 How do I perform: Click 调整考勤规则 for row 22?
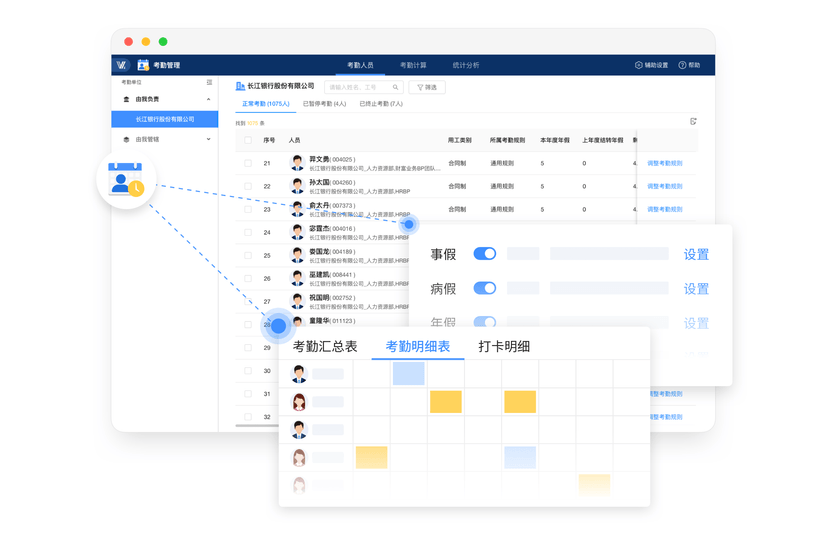(x=665, y=186)
